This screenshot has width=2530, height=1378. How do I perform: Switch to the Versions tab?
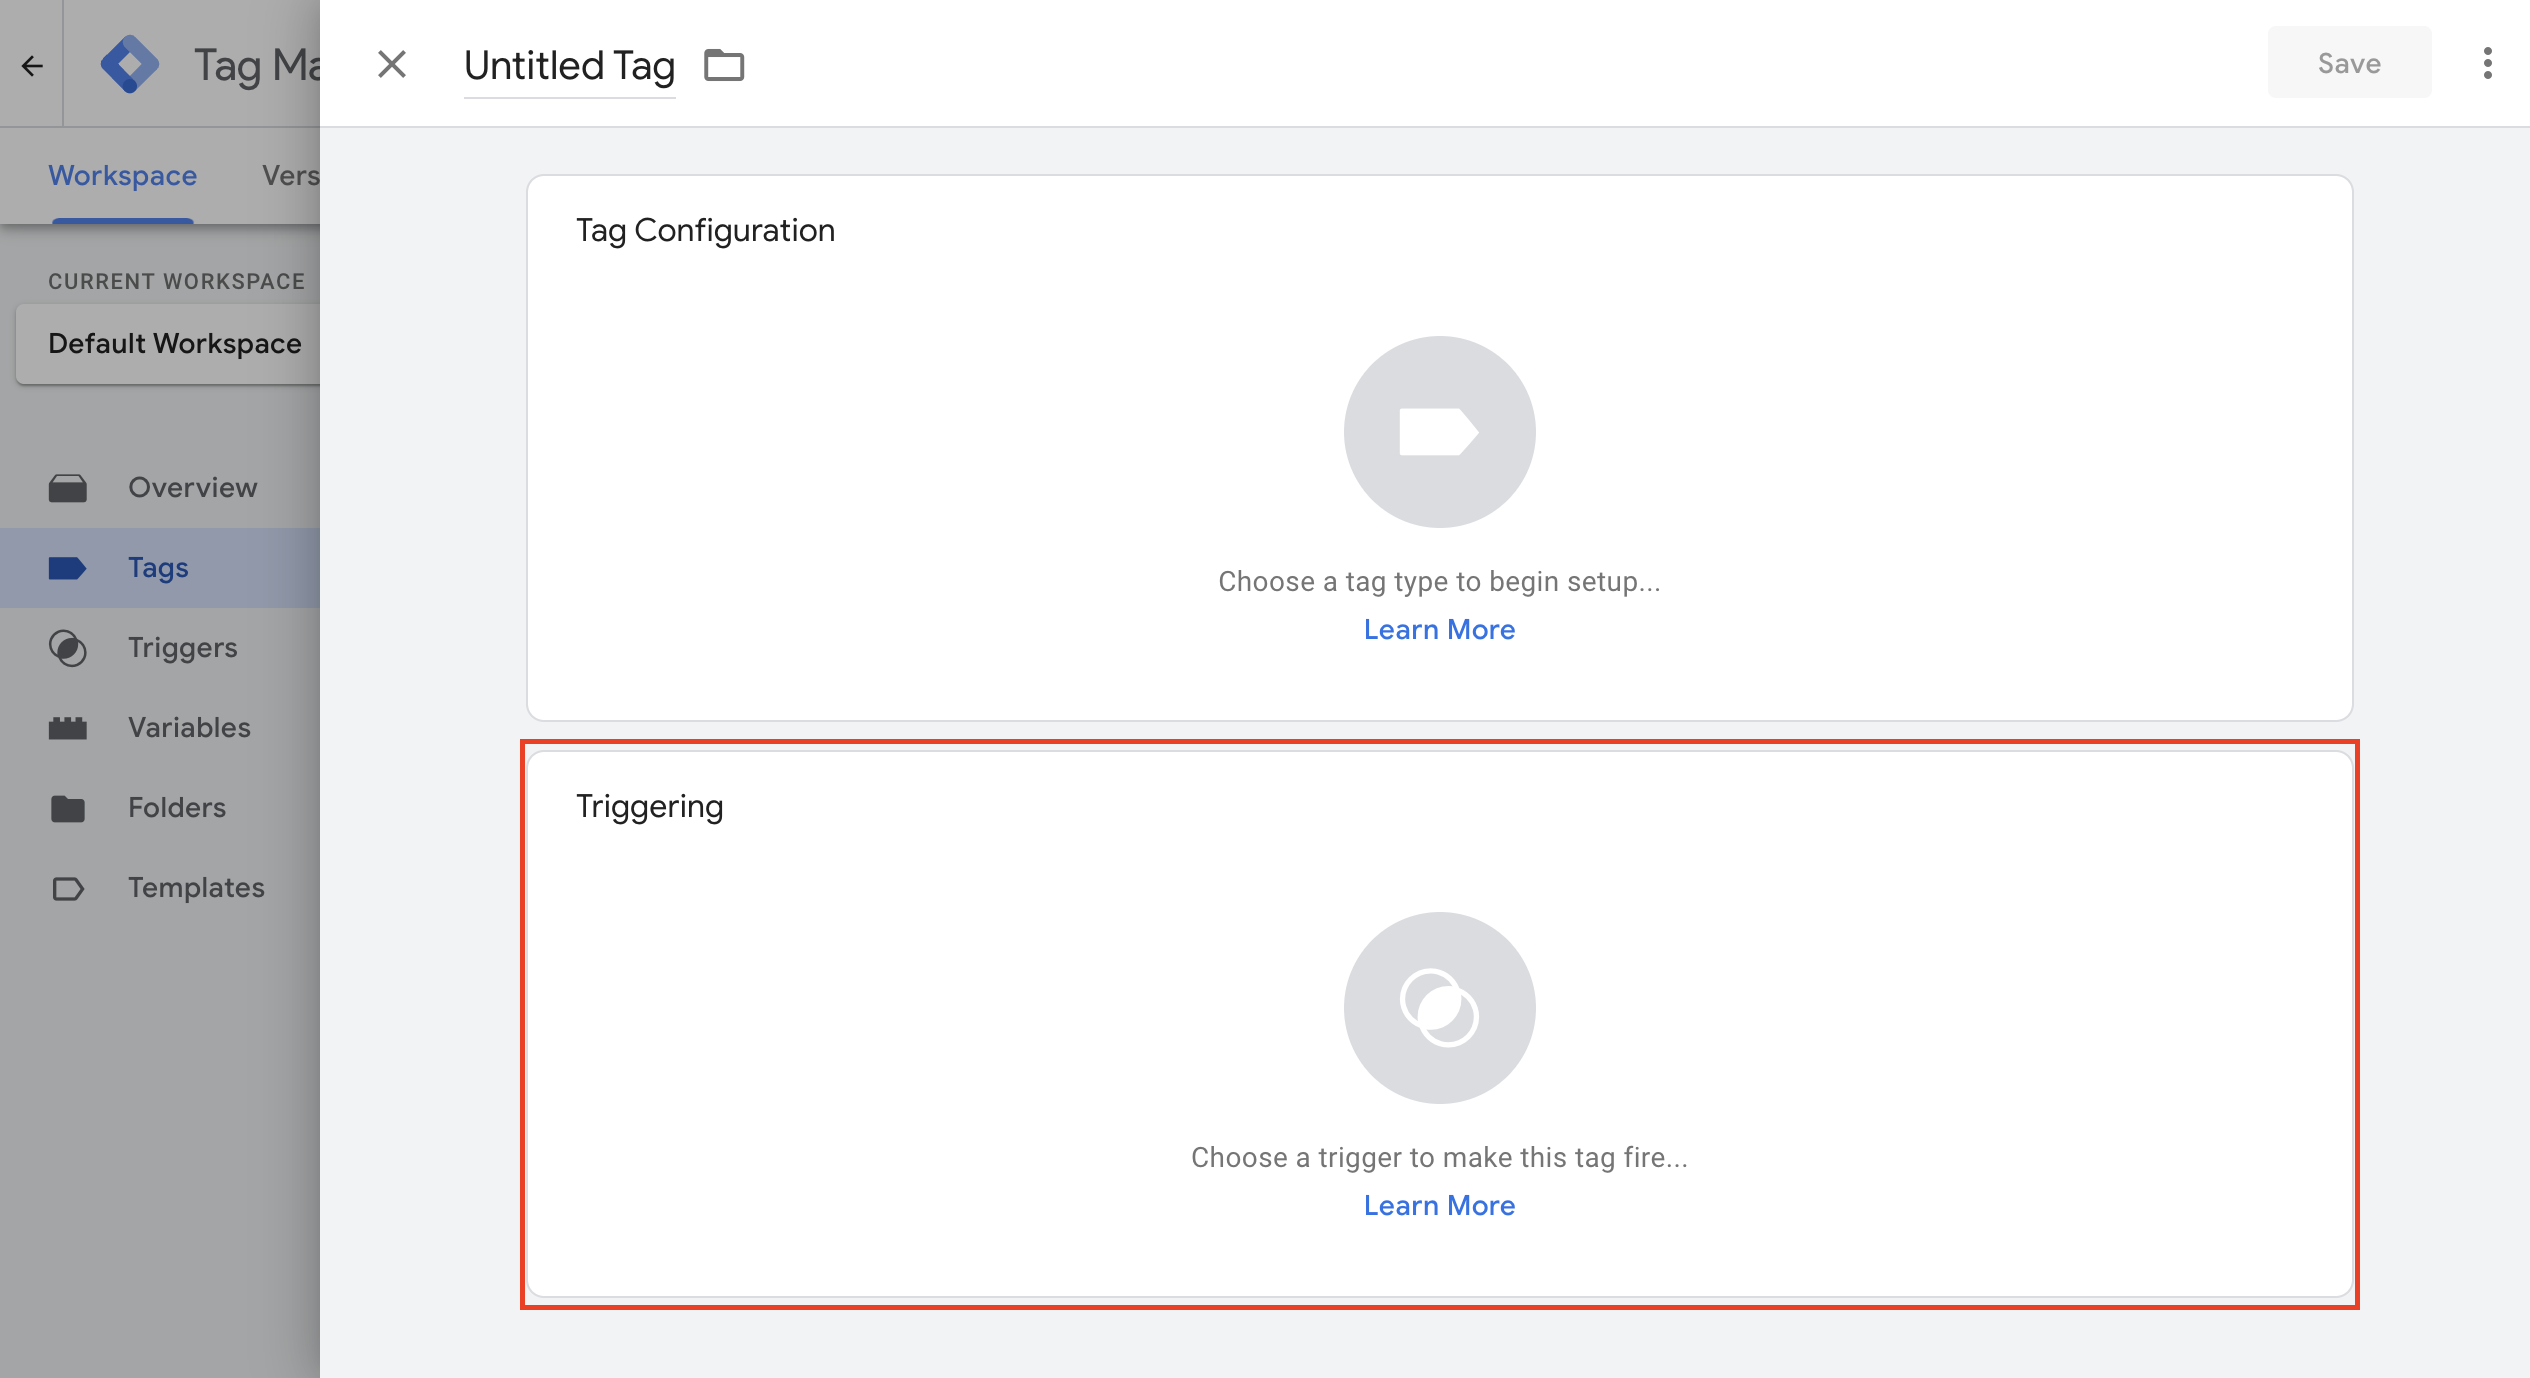(x=290, y=176)
